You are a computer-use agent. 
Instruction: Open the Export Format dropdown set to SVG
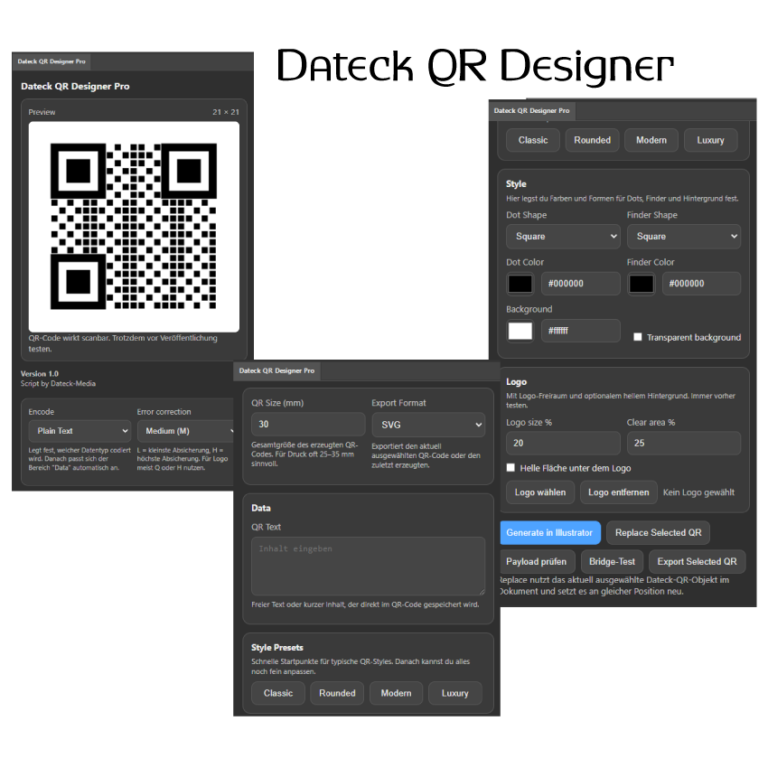click(x=428, y=425)
